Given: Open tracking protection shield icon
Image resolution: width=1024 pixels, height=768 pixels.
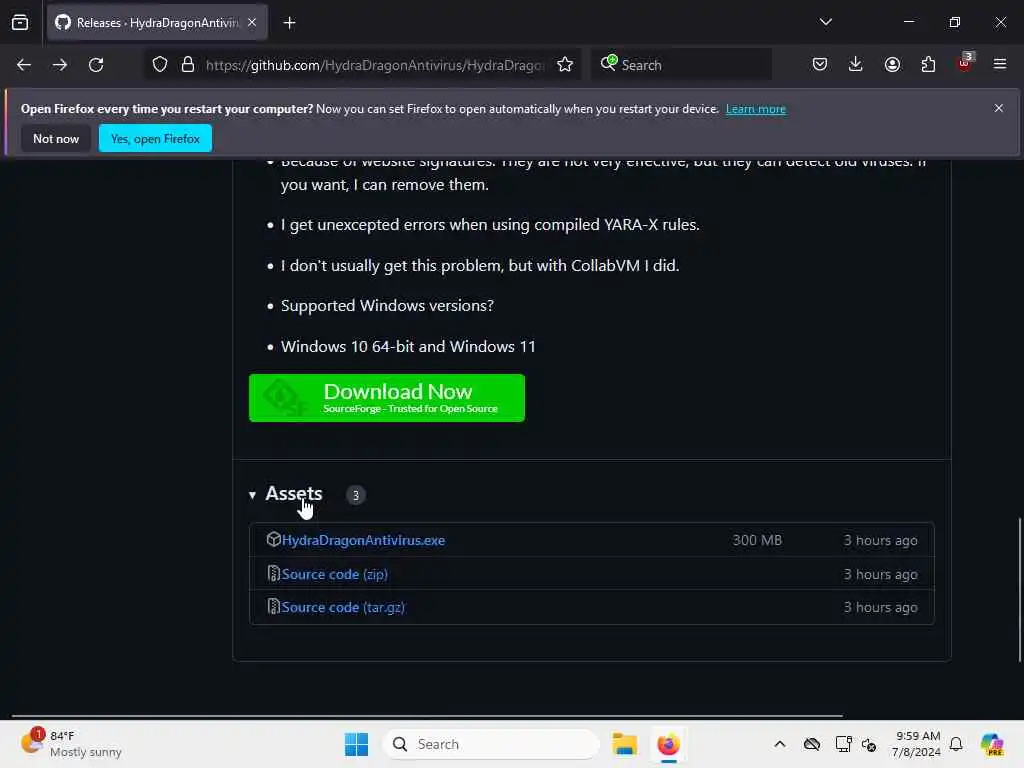Looking at the screenshot, I should [x=160, y=65].
